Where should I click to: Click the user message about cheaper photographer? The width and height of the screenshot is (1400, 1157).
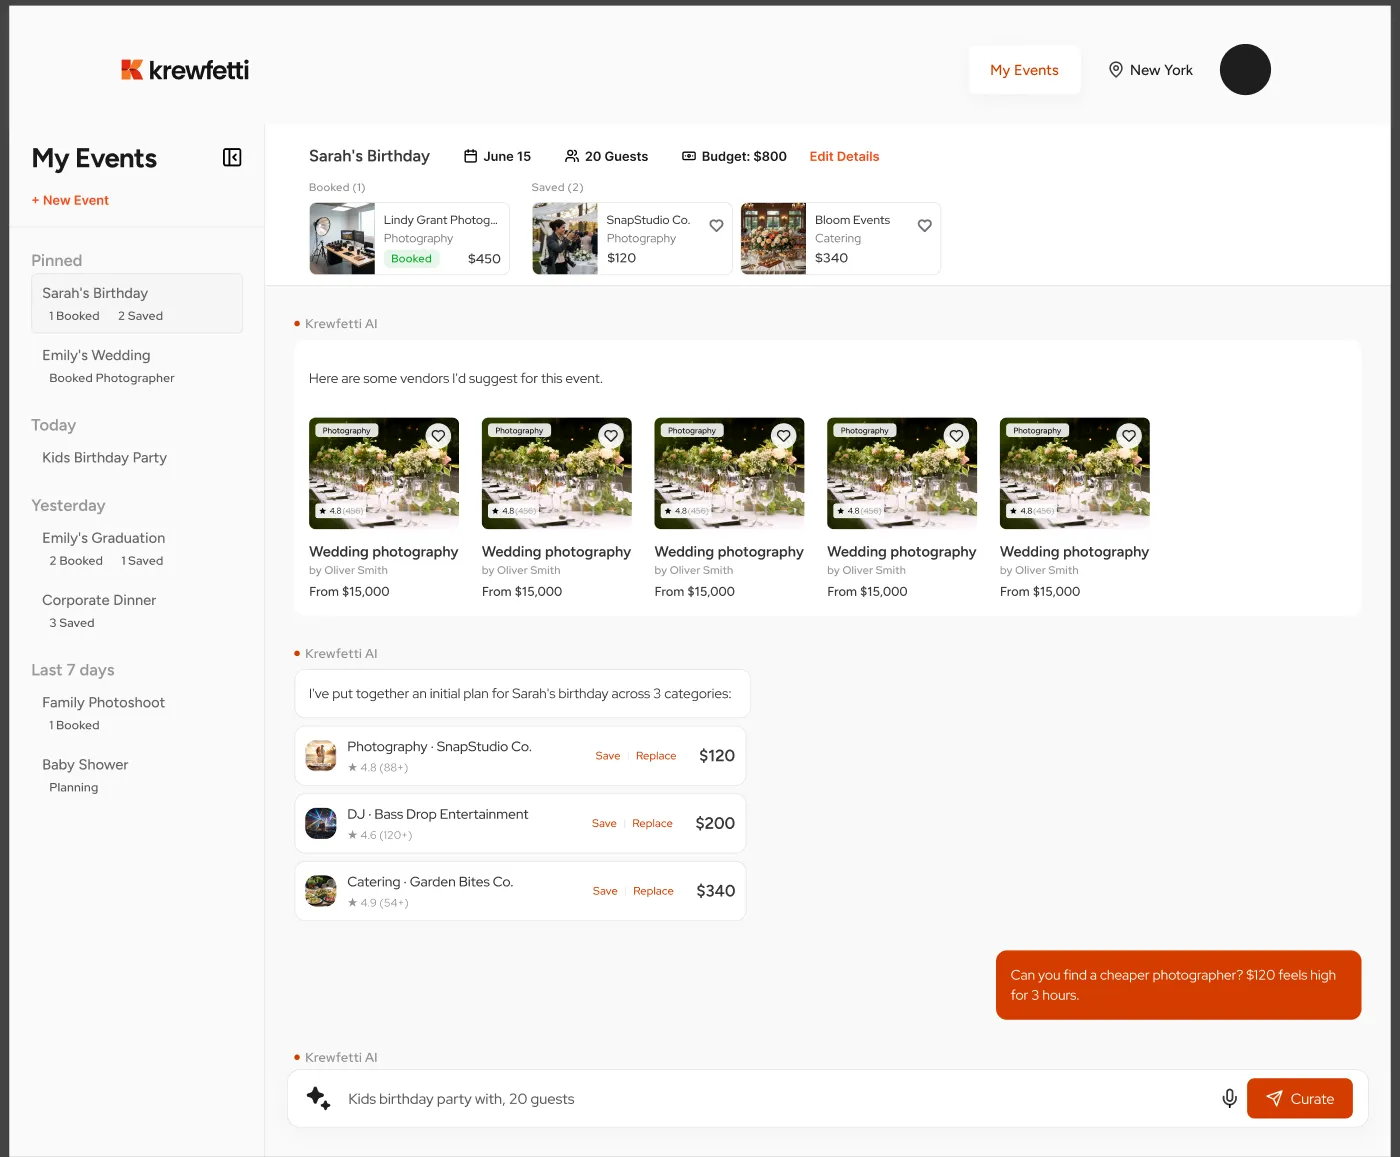(1178, 985)
